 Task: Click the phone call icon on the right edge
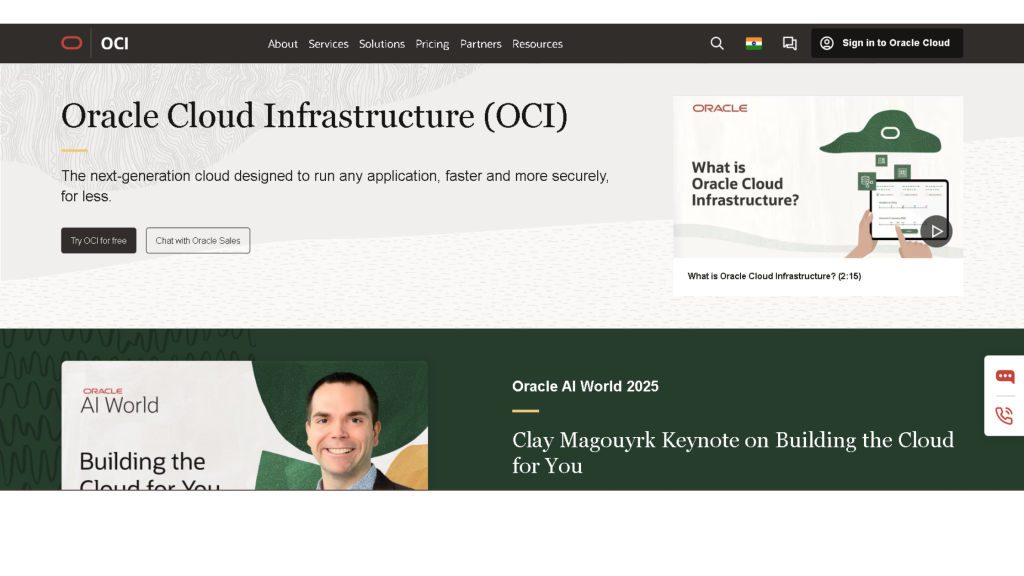coord(1003,414)
